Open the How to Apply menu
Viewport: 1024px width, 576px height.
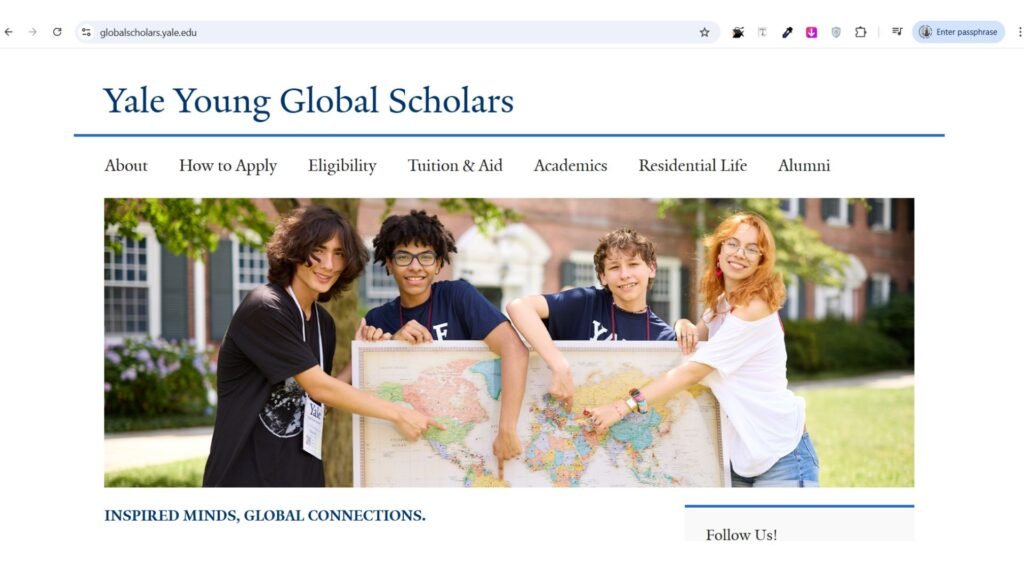tap(228, 166)
